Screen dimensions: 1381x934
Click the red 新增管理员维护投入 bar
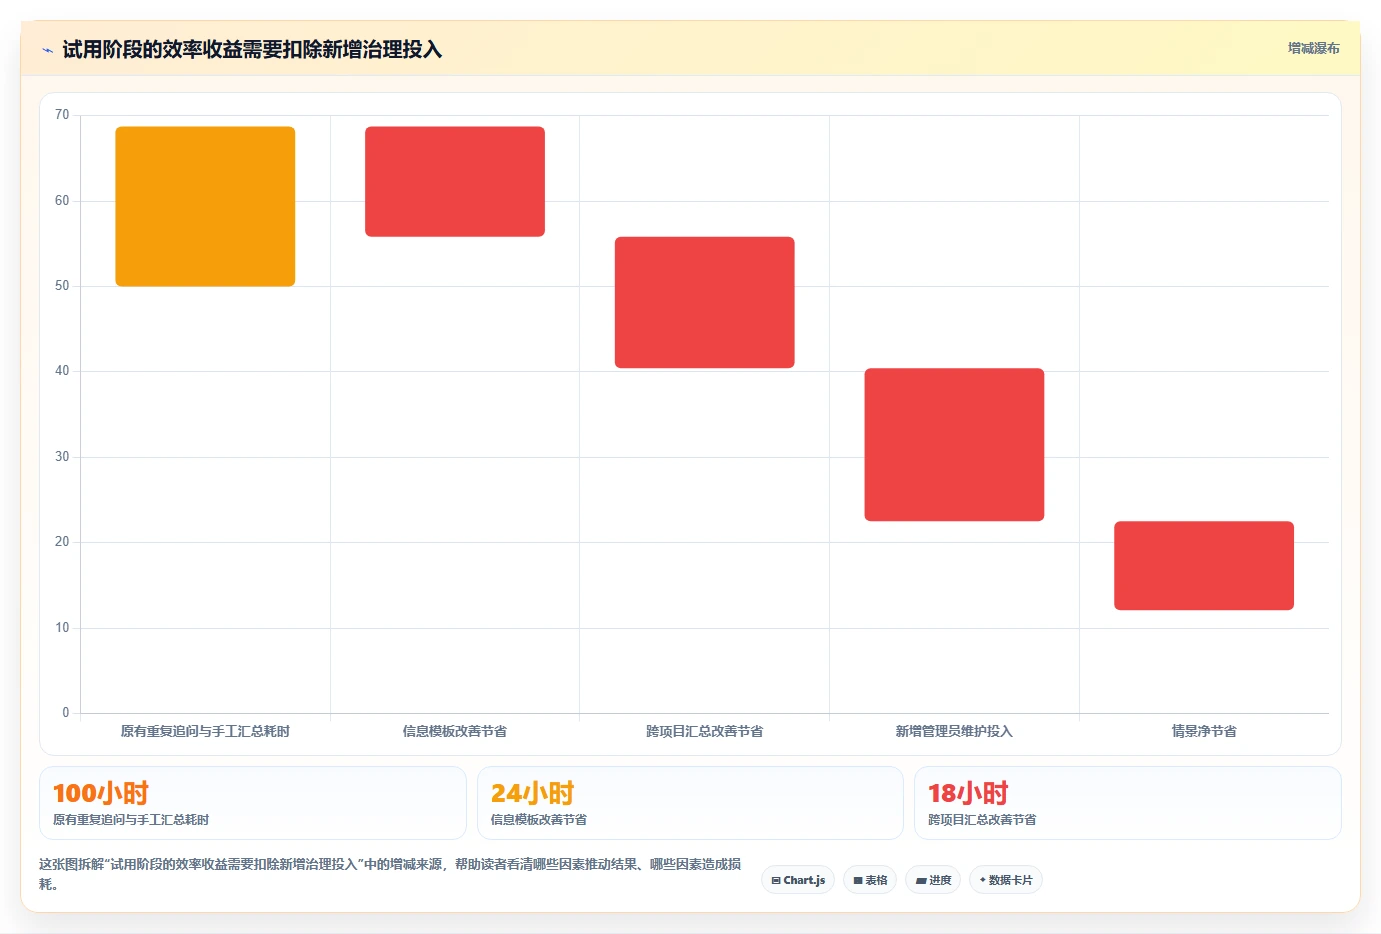pos(954,444)
